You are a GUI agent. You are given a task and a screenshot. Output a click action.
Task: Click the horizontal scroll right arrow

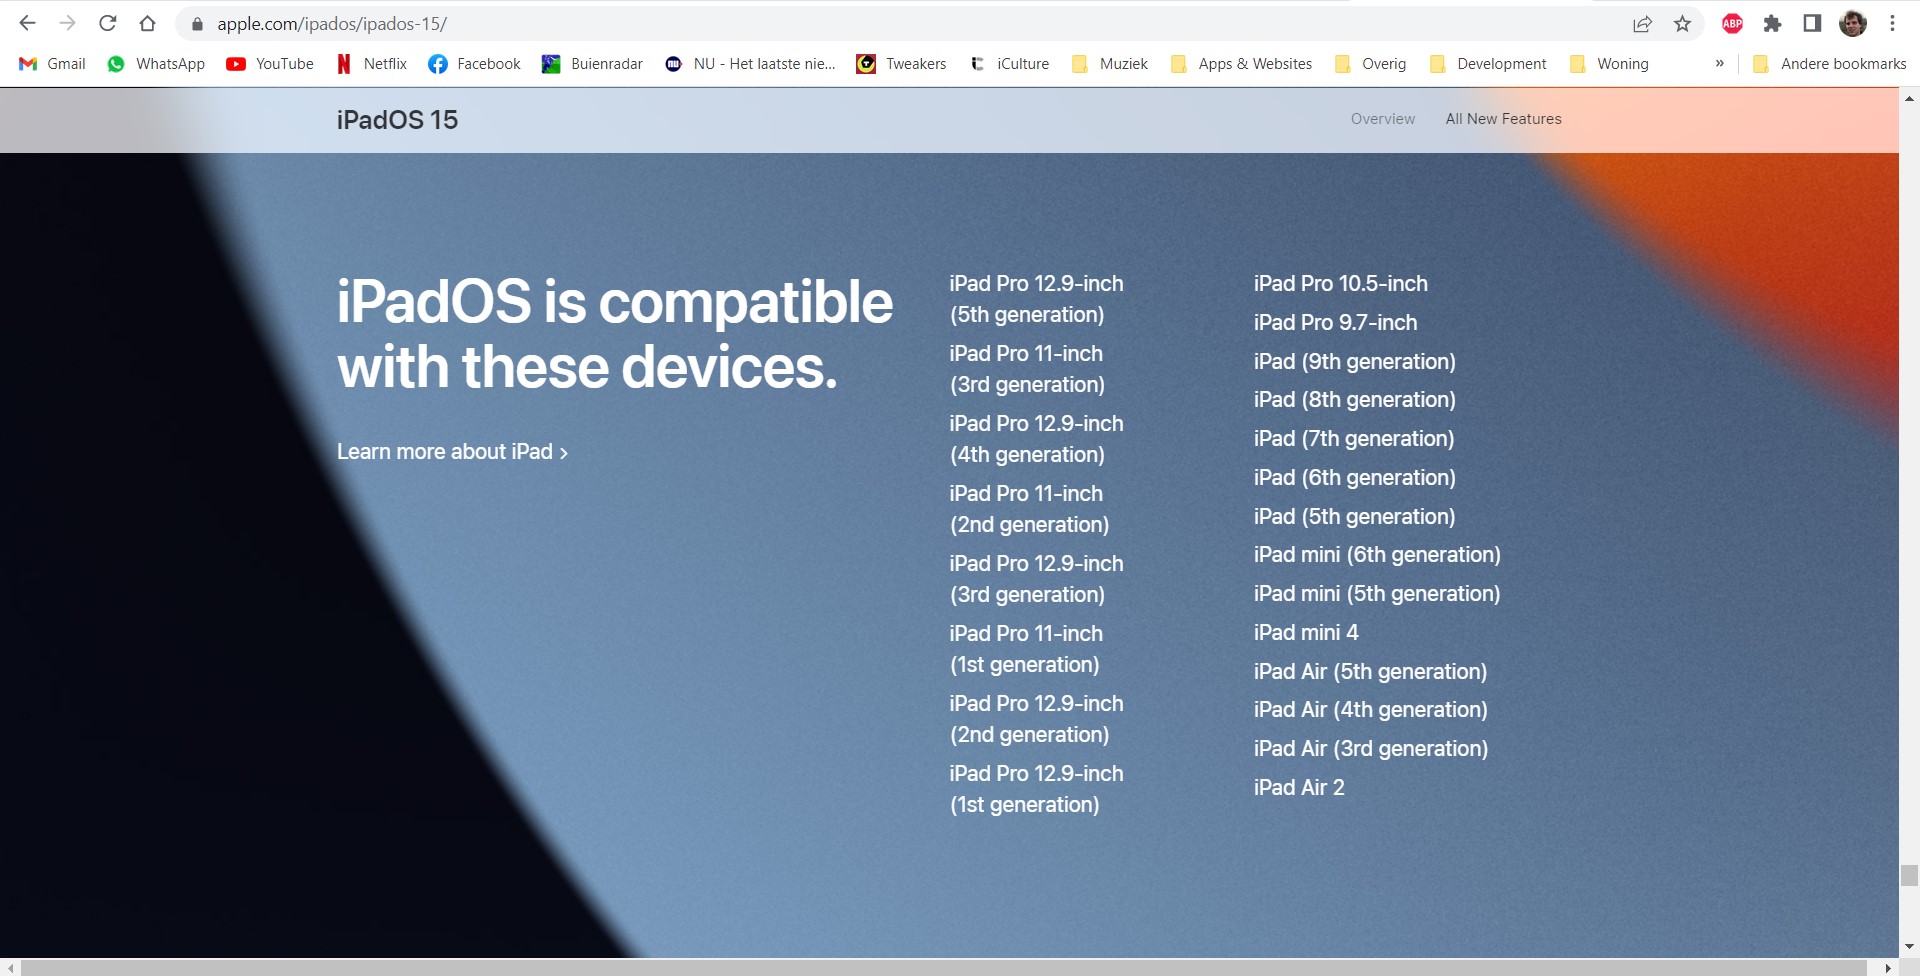pos(1888,967)
